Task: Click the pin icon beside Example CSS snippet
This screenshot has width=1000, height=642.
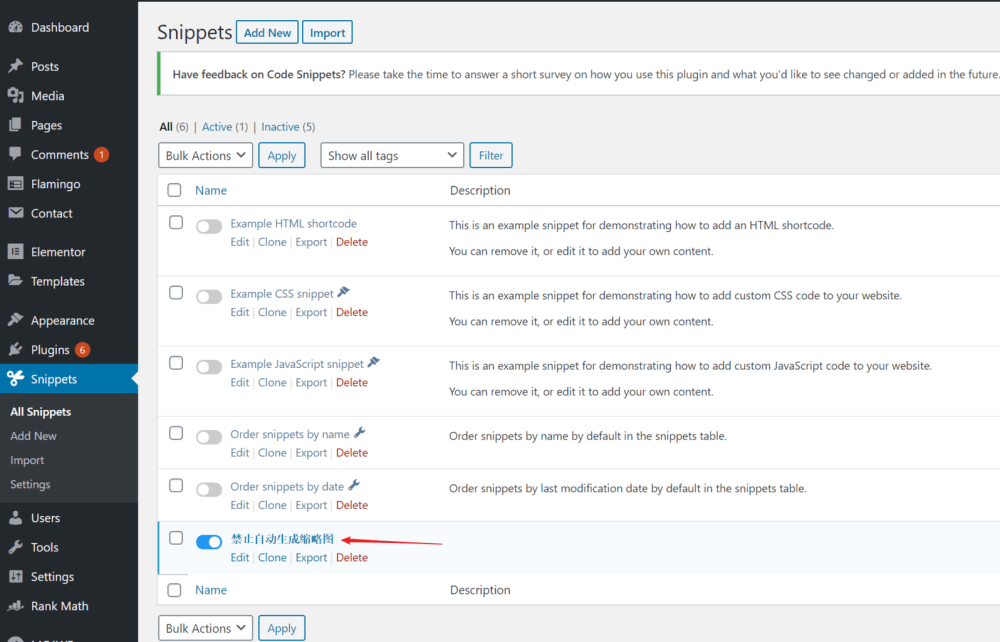Action: click(344, 292)
